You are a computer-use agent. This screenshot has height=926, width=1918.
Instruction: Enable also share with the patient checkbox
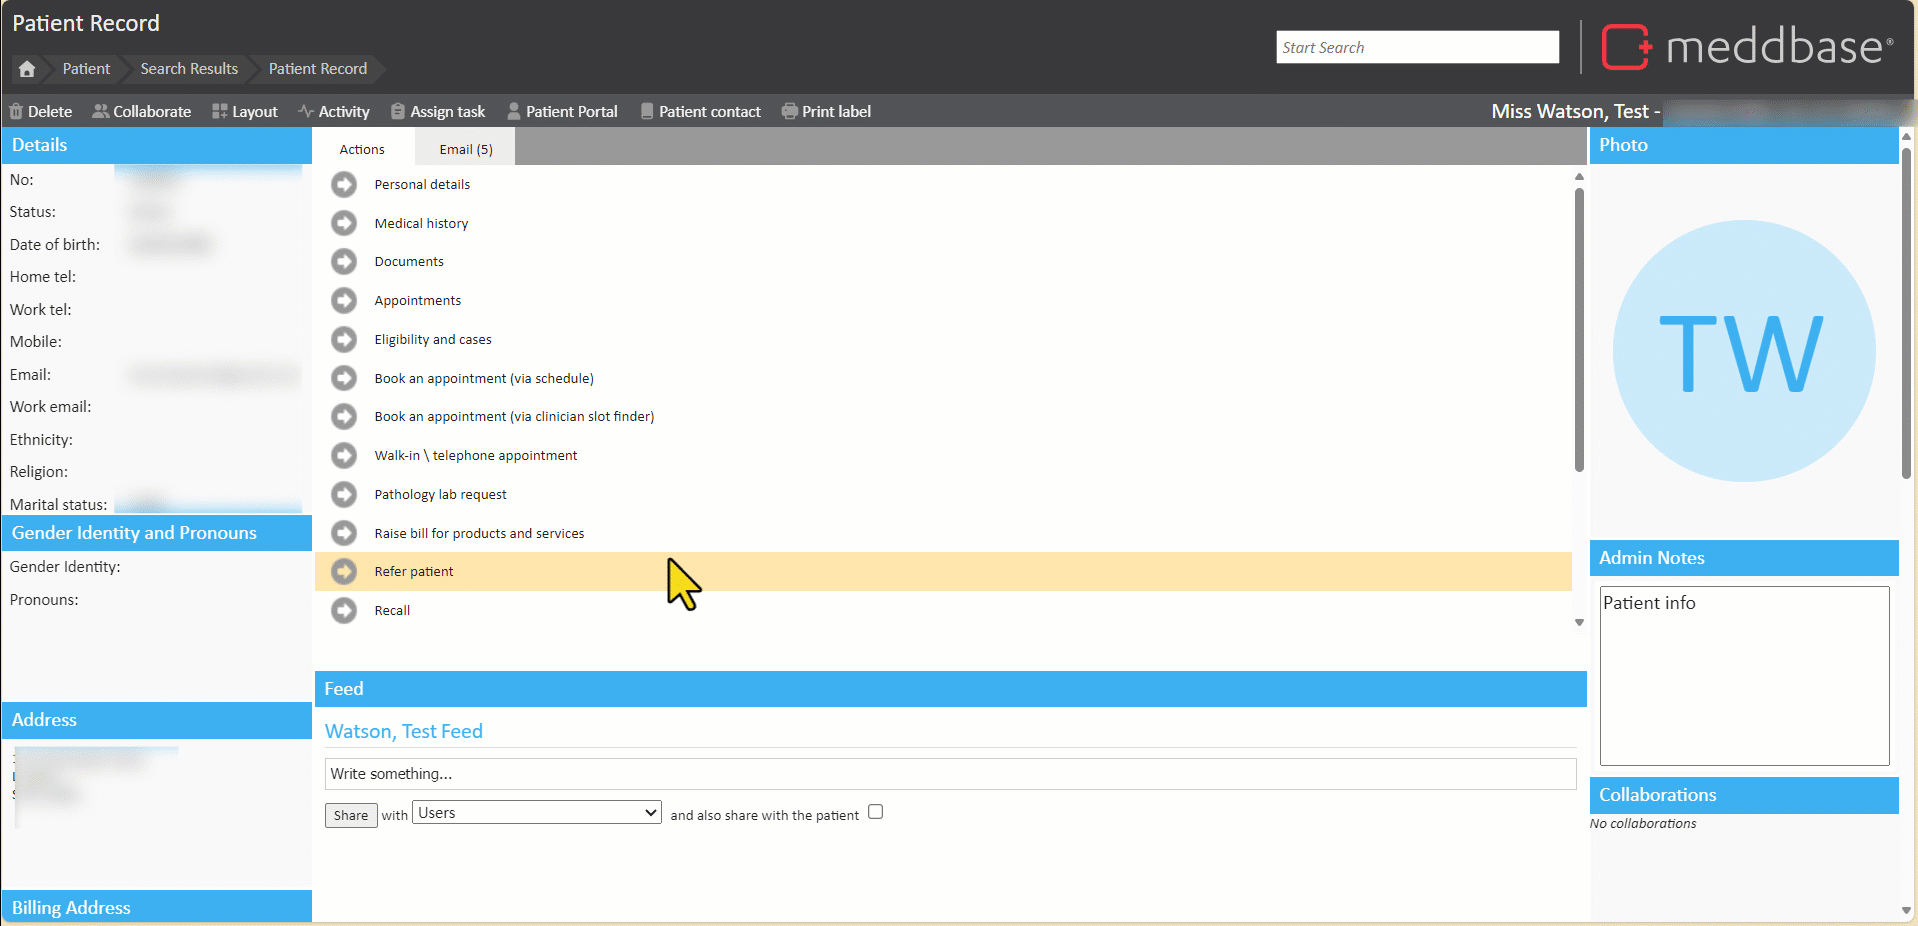click(x=875, y=812)
